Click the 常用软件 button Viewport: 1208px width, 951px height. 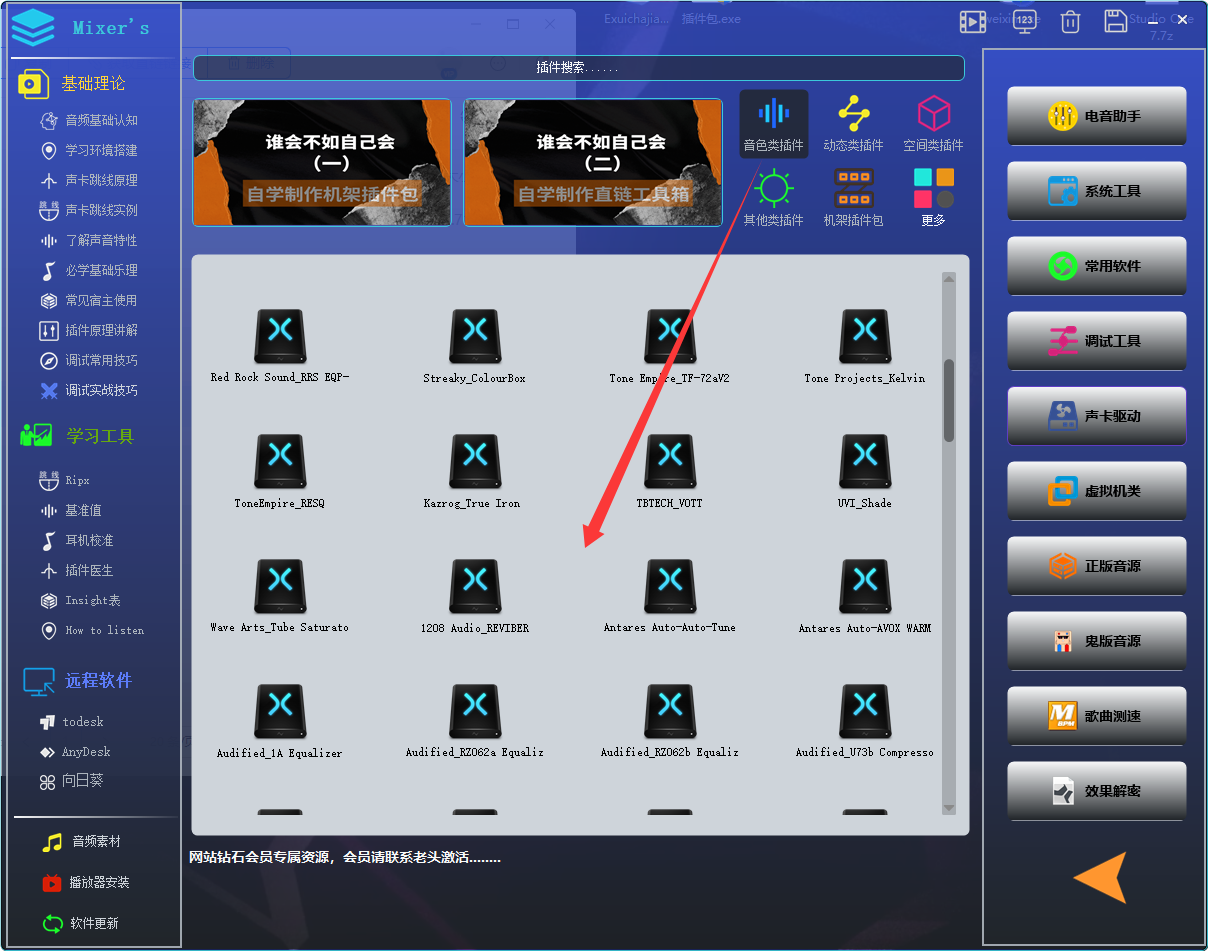click(x=1097, y=266)
